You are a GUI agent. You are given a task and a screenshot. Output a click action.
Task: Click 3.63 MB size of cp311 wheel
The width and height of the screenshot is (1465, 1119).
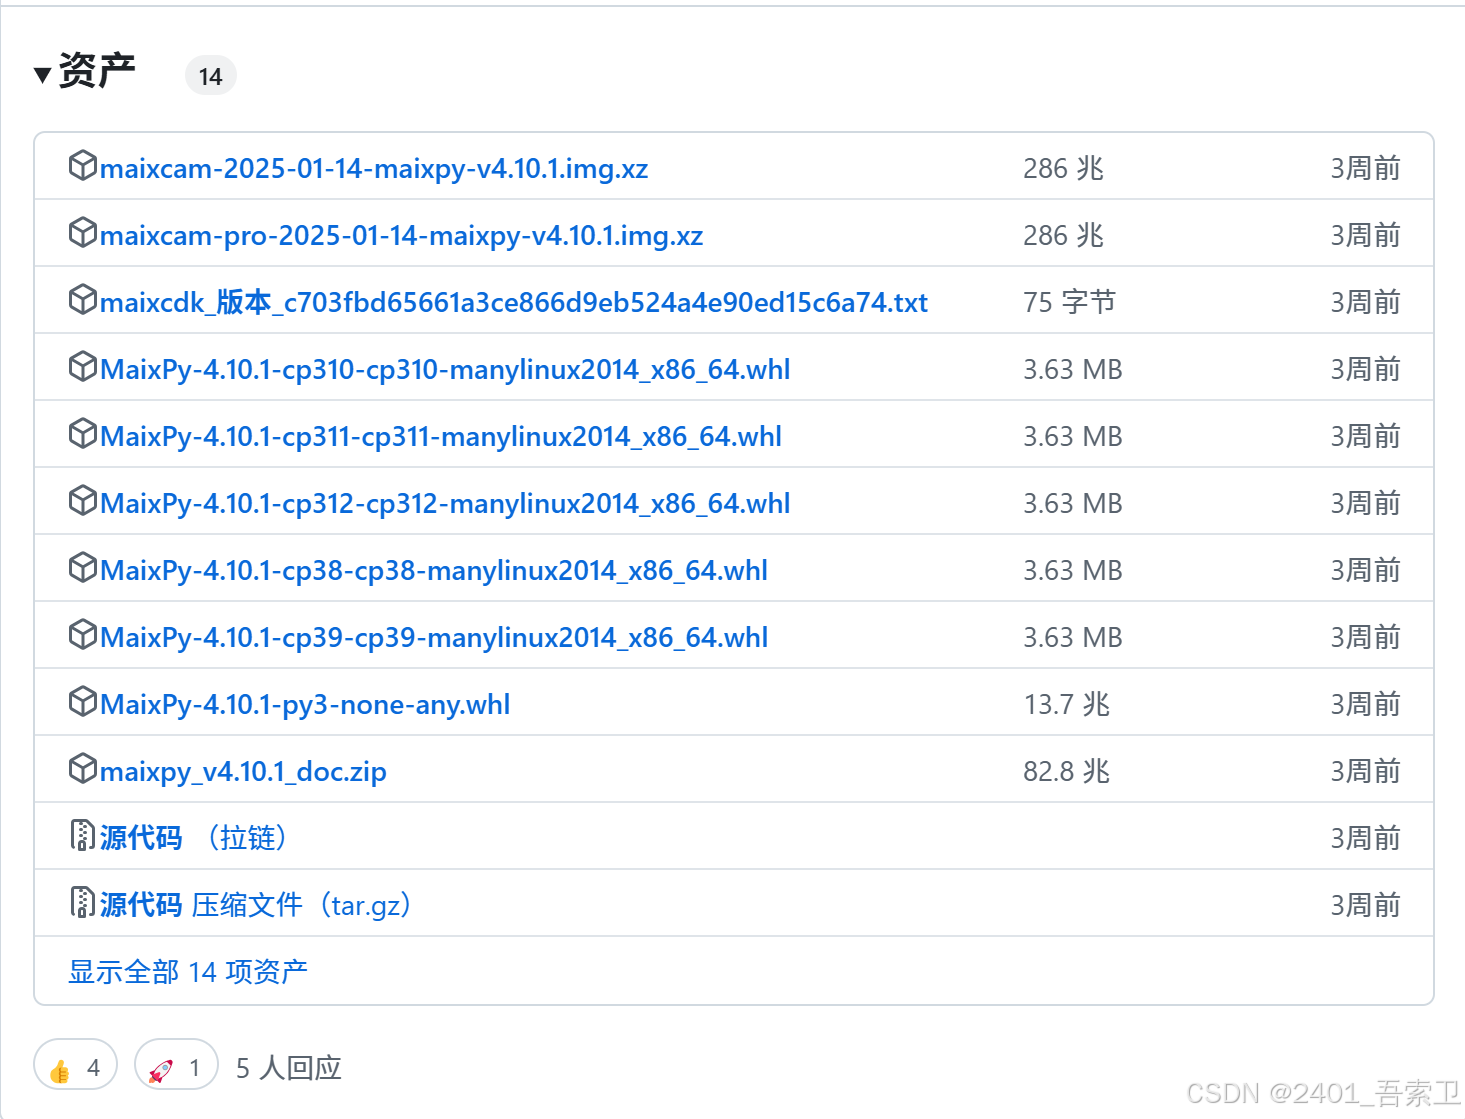point(1073,436)
